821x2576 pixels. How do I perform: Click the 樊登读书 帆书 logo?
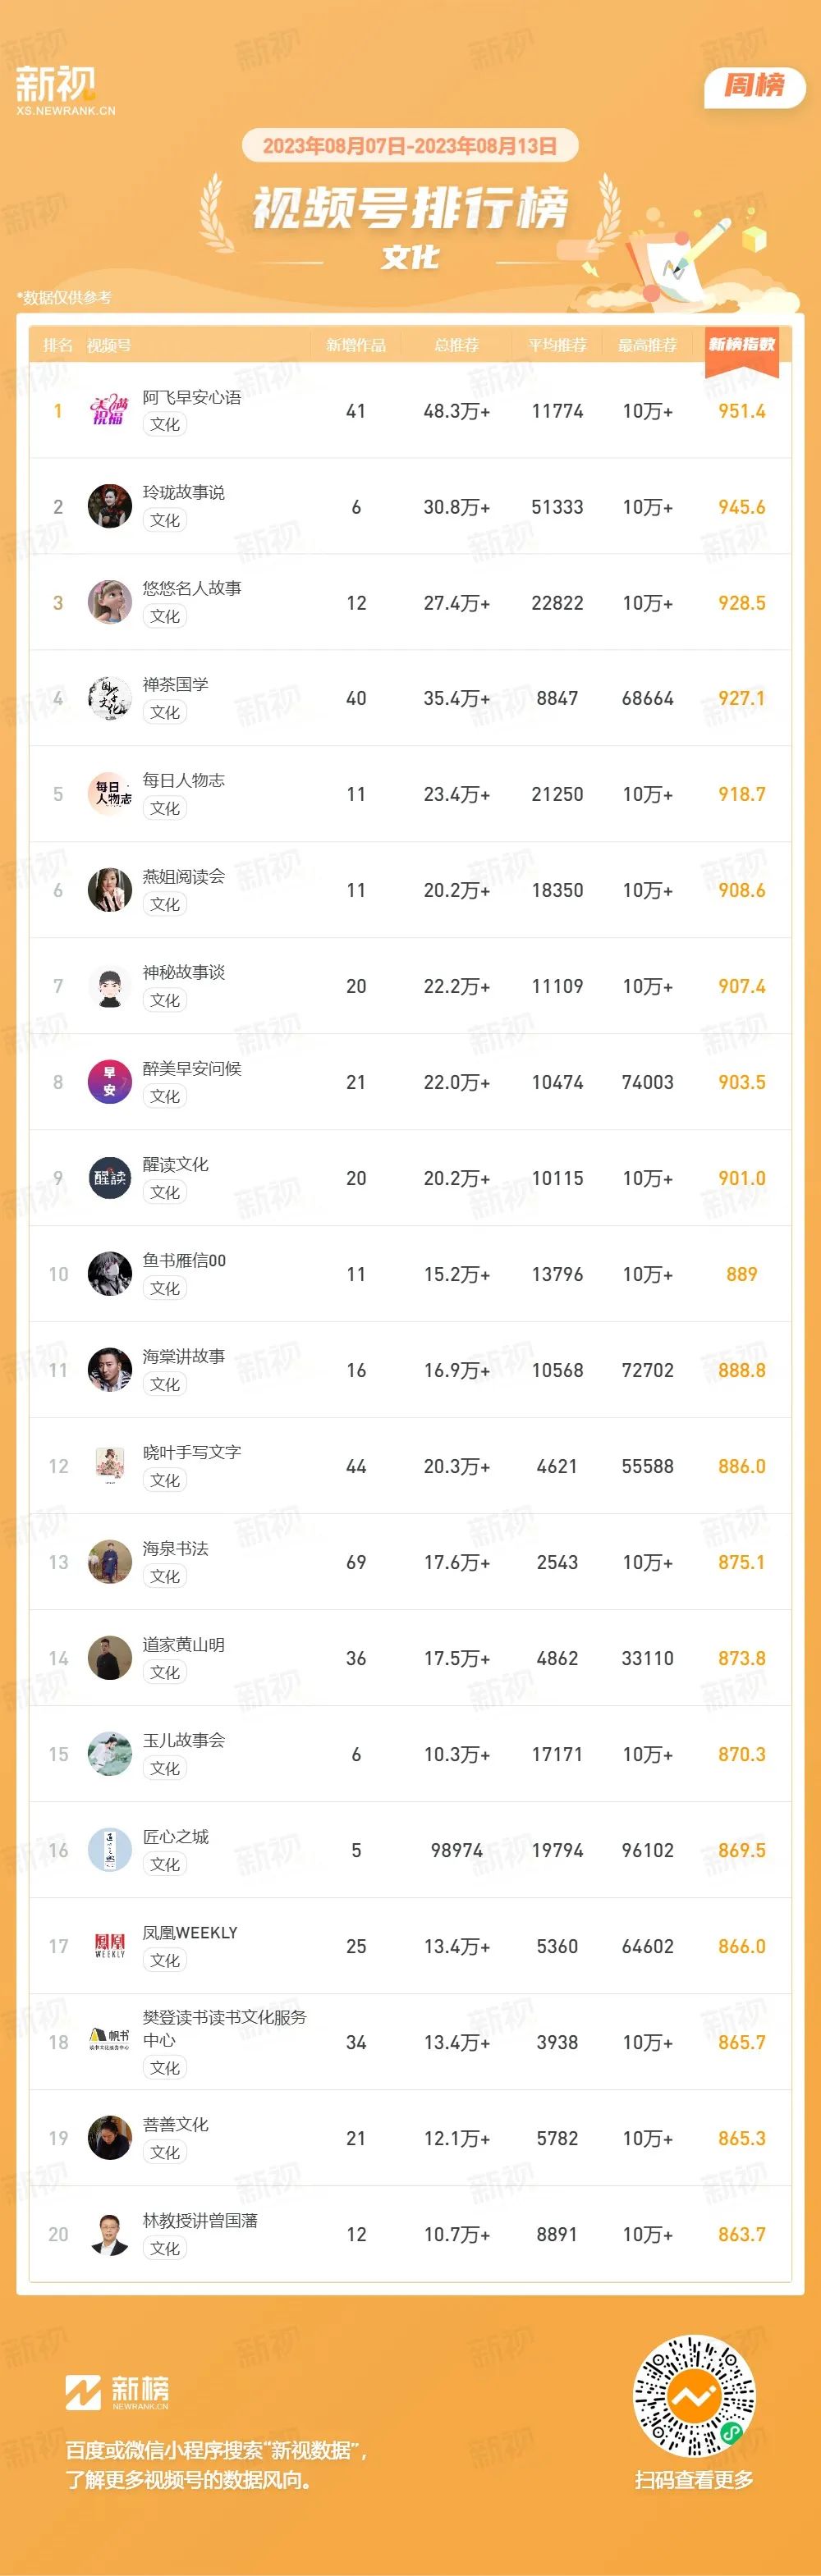[110, 2042]
